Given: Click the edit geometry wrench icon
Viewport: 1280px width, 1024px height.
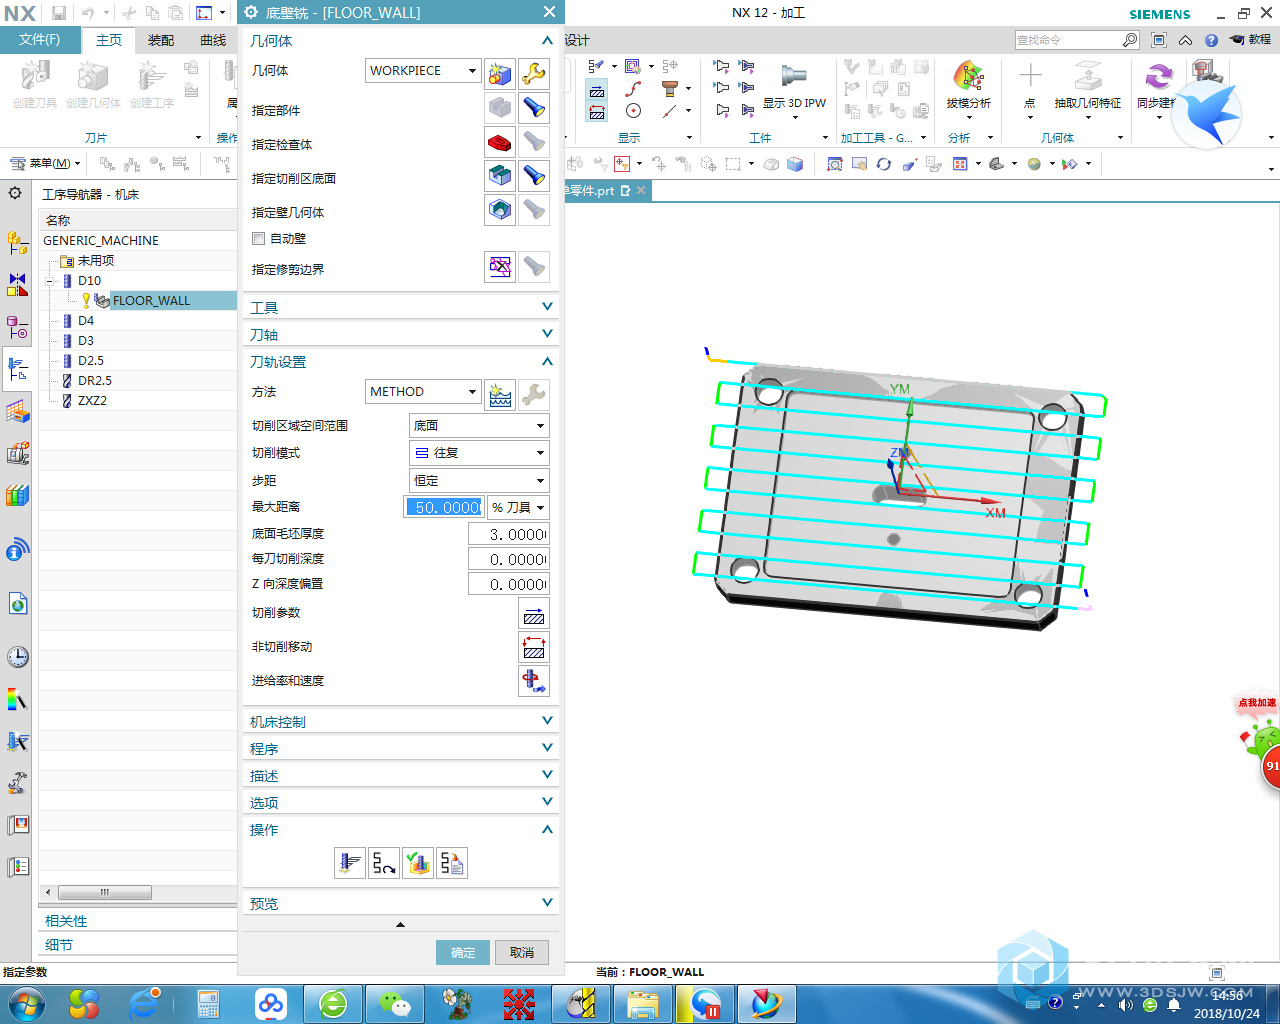Looking at the screenshot, I should point(534,73).
